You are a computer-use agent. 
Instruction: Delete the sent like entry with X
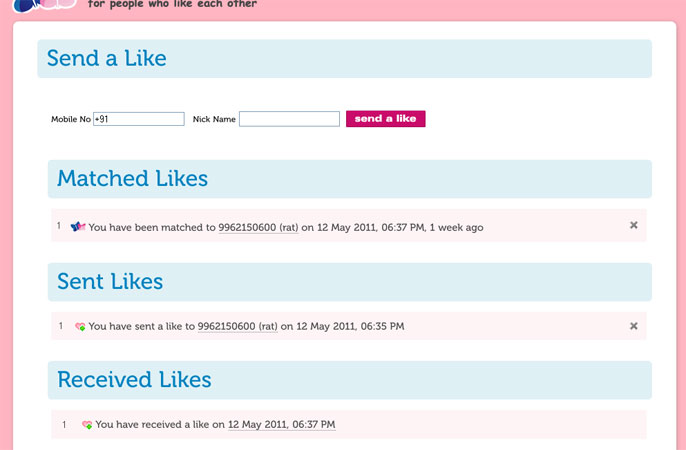click(633, 326)
